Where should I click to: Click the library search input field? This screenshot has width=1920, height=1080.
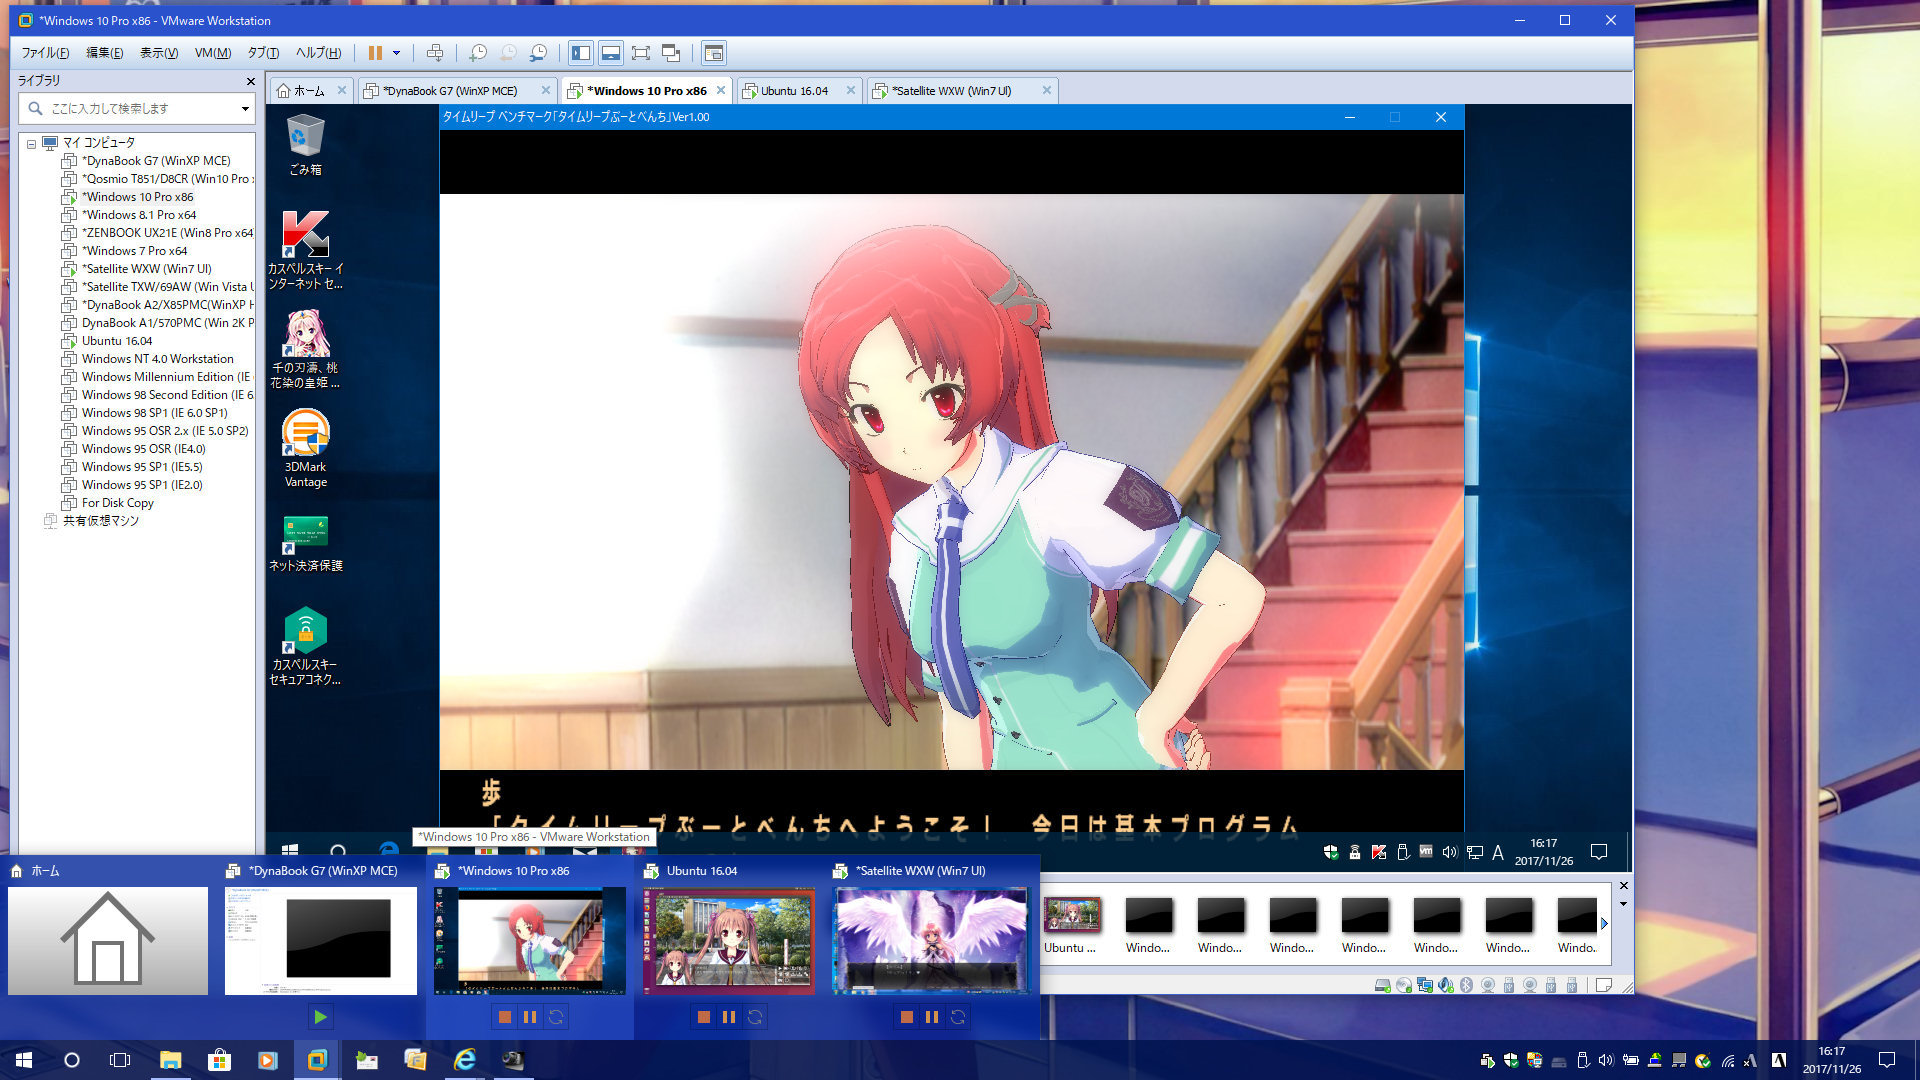tap(135, 108)
